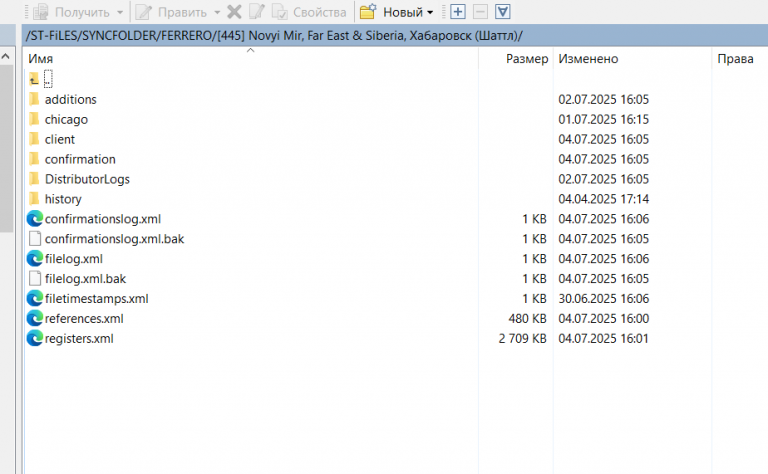Select filelog.xml file
The image size is (768, 474).
pyautogui.click(x=73, y=259)
